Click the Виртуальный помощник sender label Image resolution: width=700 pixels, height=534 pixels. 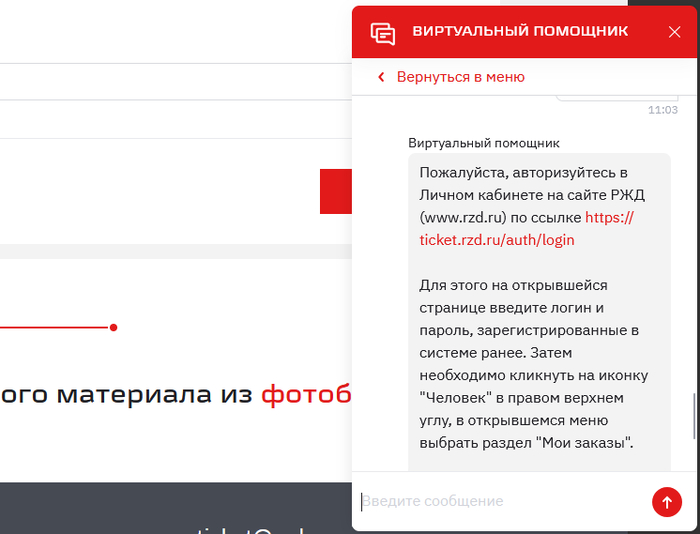click(484, 143)
